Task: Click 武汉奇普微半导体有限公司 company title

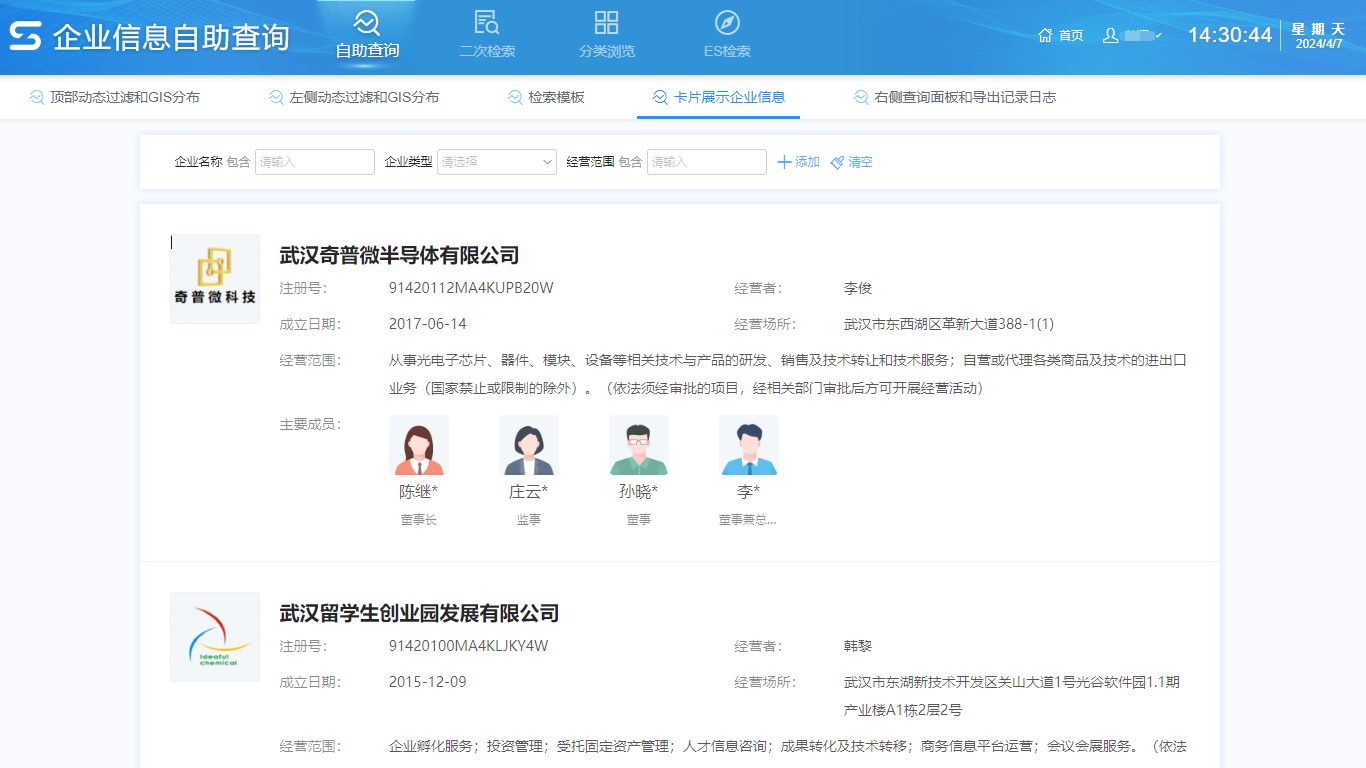Action: pyautogui.click(x=399, y=255)
